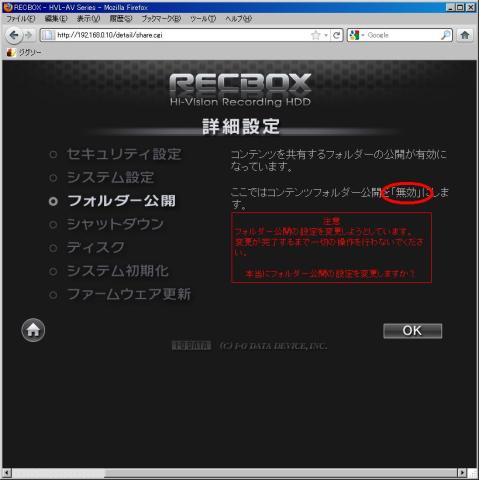479x480 pixels.
Task: Click the bullet beside フォルダー公開
Action: (53, 201)
